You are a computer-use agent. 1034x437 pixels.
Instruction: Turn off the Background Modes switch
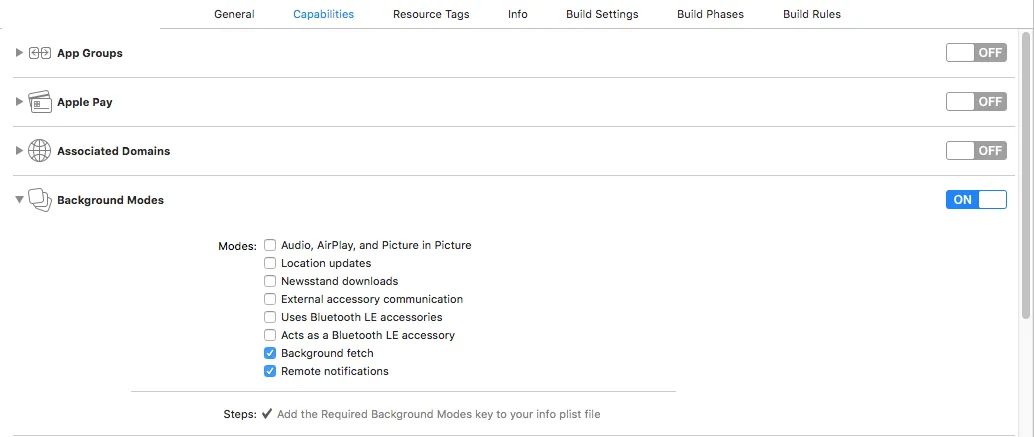click(x=976, y=200)
